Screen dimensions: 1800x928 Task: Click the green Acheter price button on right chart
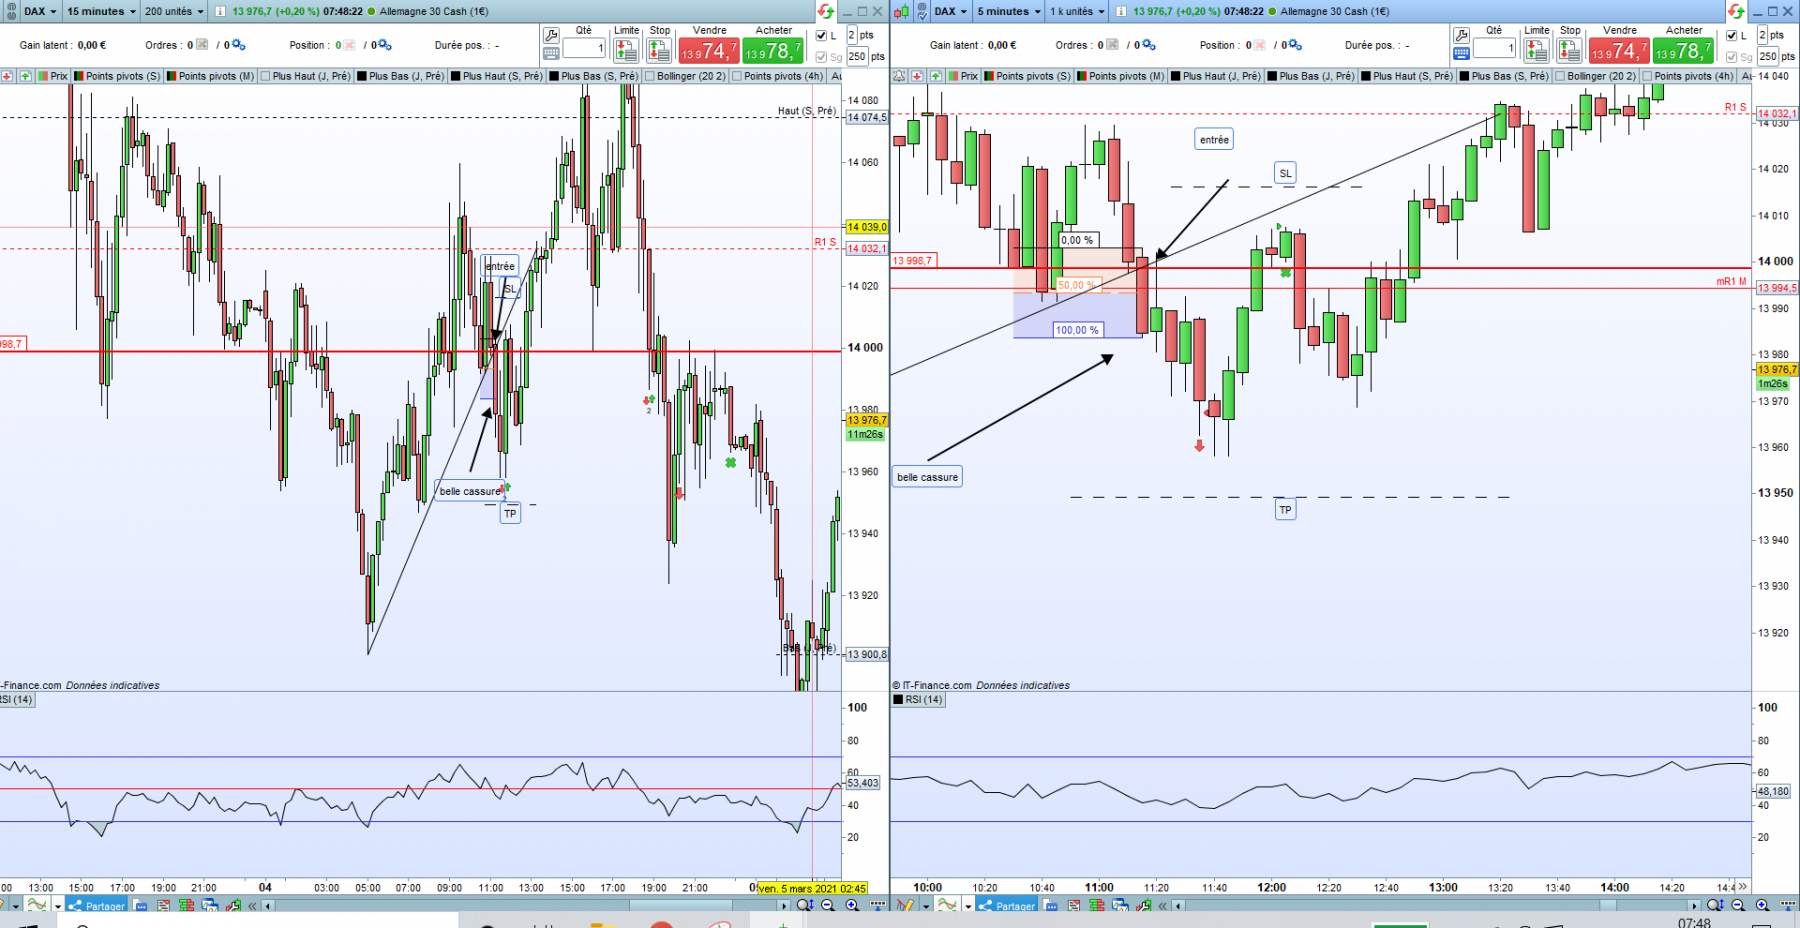pos(1683,49)
